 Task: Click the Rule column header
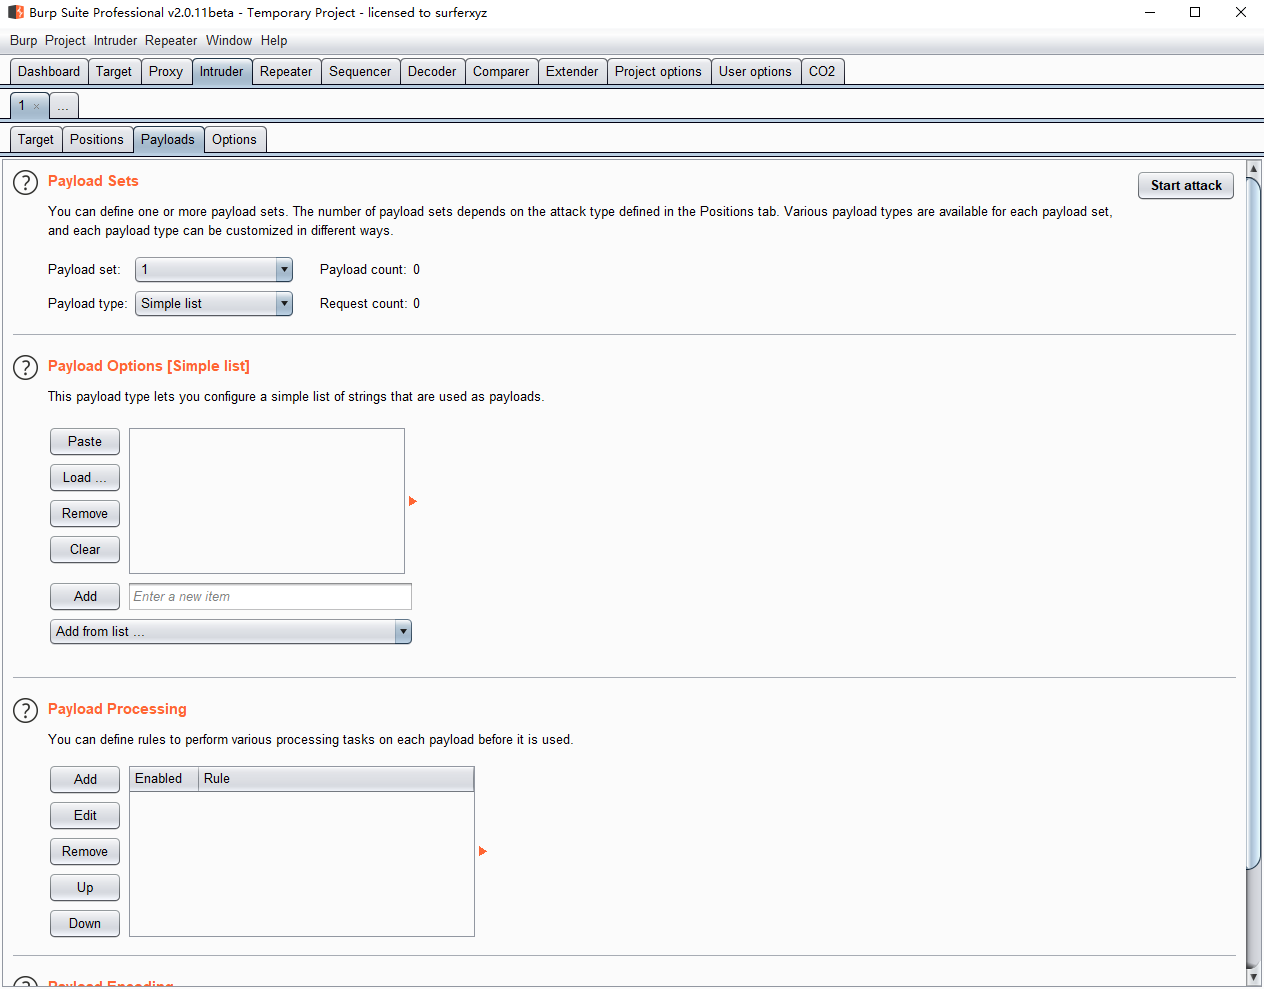coord(217,779)
